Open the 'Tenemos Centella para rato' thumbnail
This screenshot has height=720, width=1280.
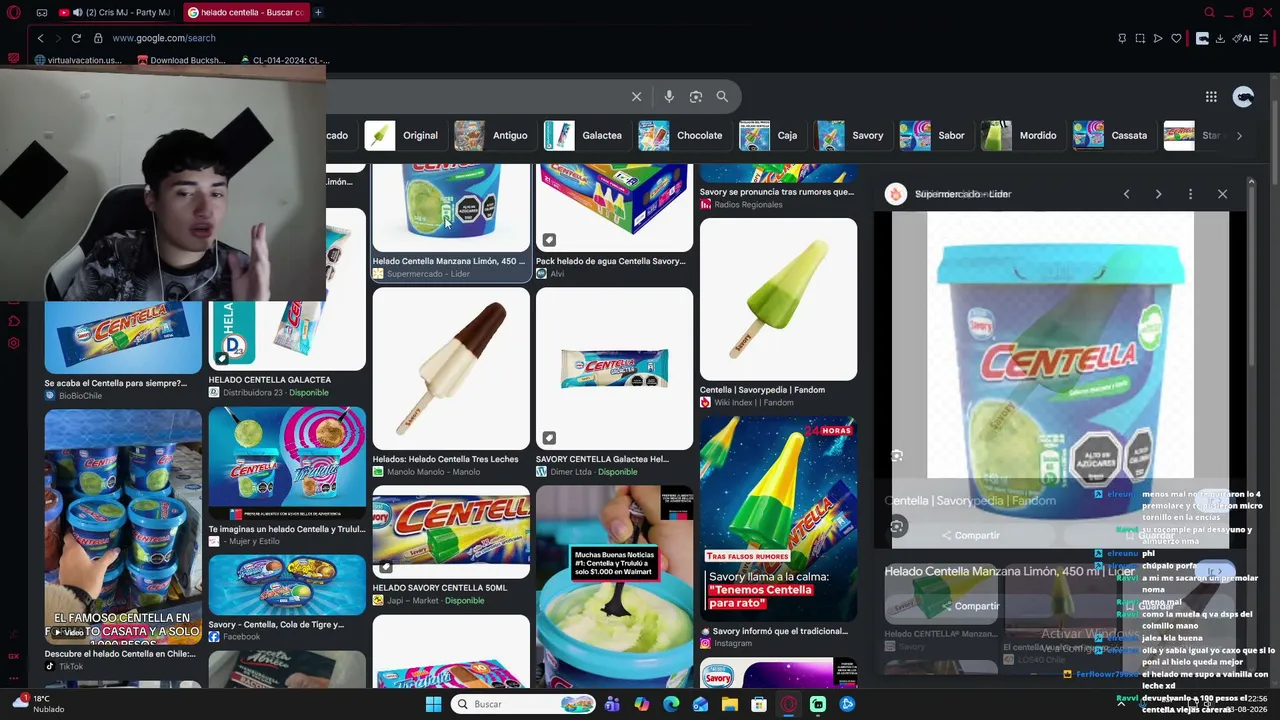778,519
